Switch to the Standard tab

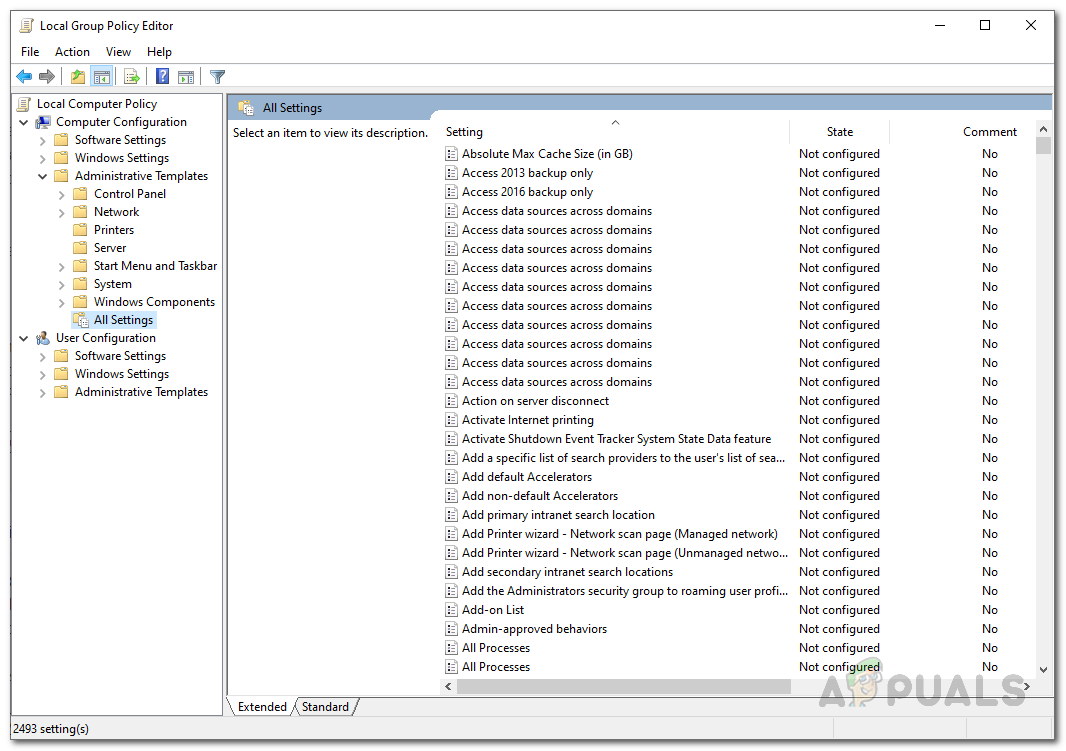pyautogui.click(x=325, y=707)
